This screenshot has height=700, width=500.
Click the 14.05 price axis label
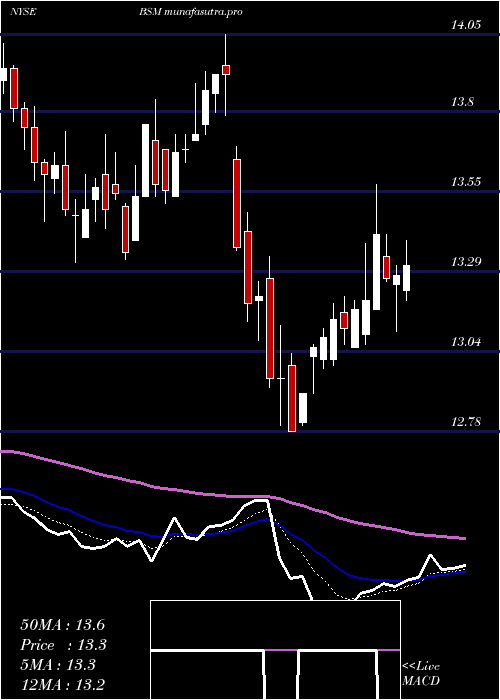coord(465,25)
